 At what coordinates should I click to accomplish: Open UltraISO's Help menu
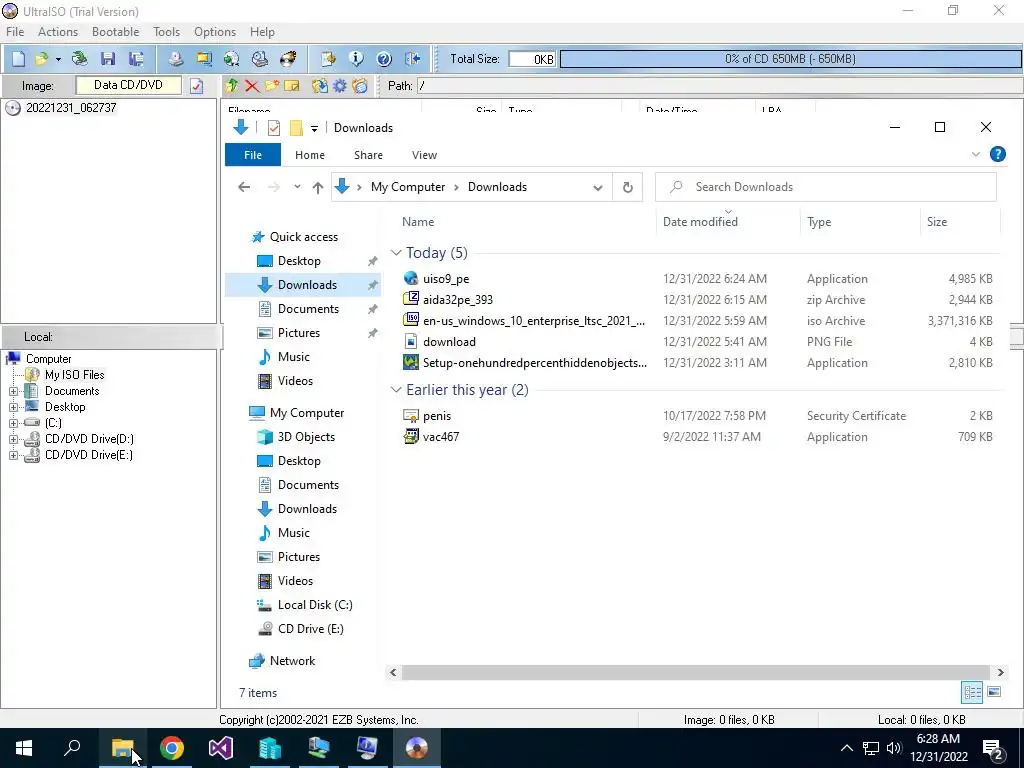262,32
